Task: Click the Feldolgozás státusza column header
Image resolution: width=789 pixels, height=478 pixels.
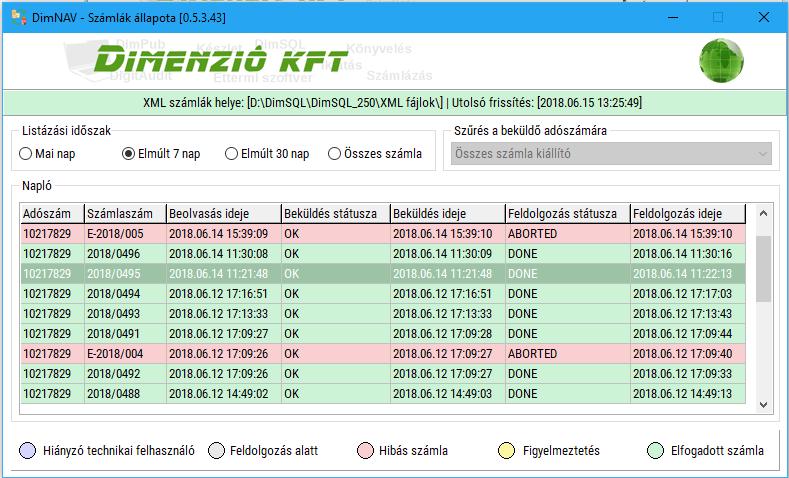Action: tap(568, 213)
